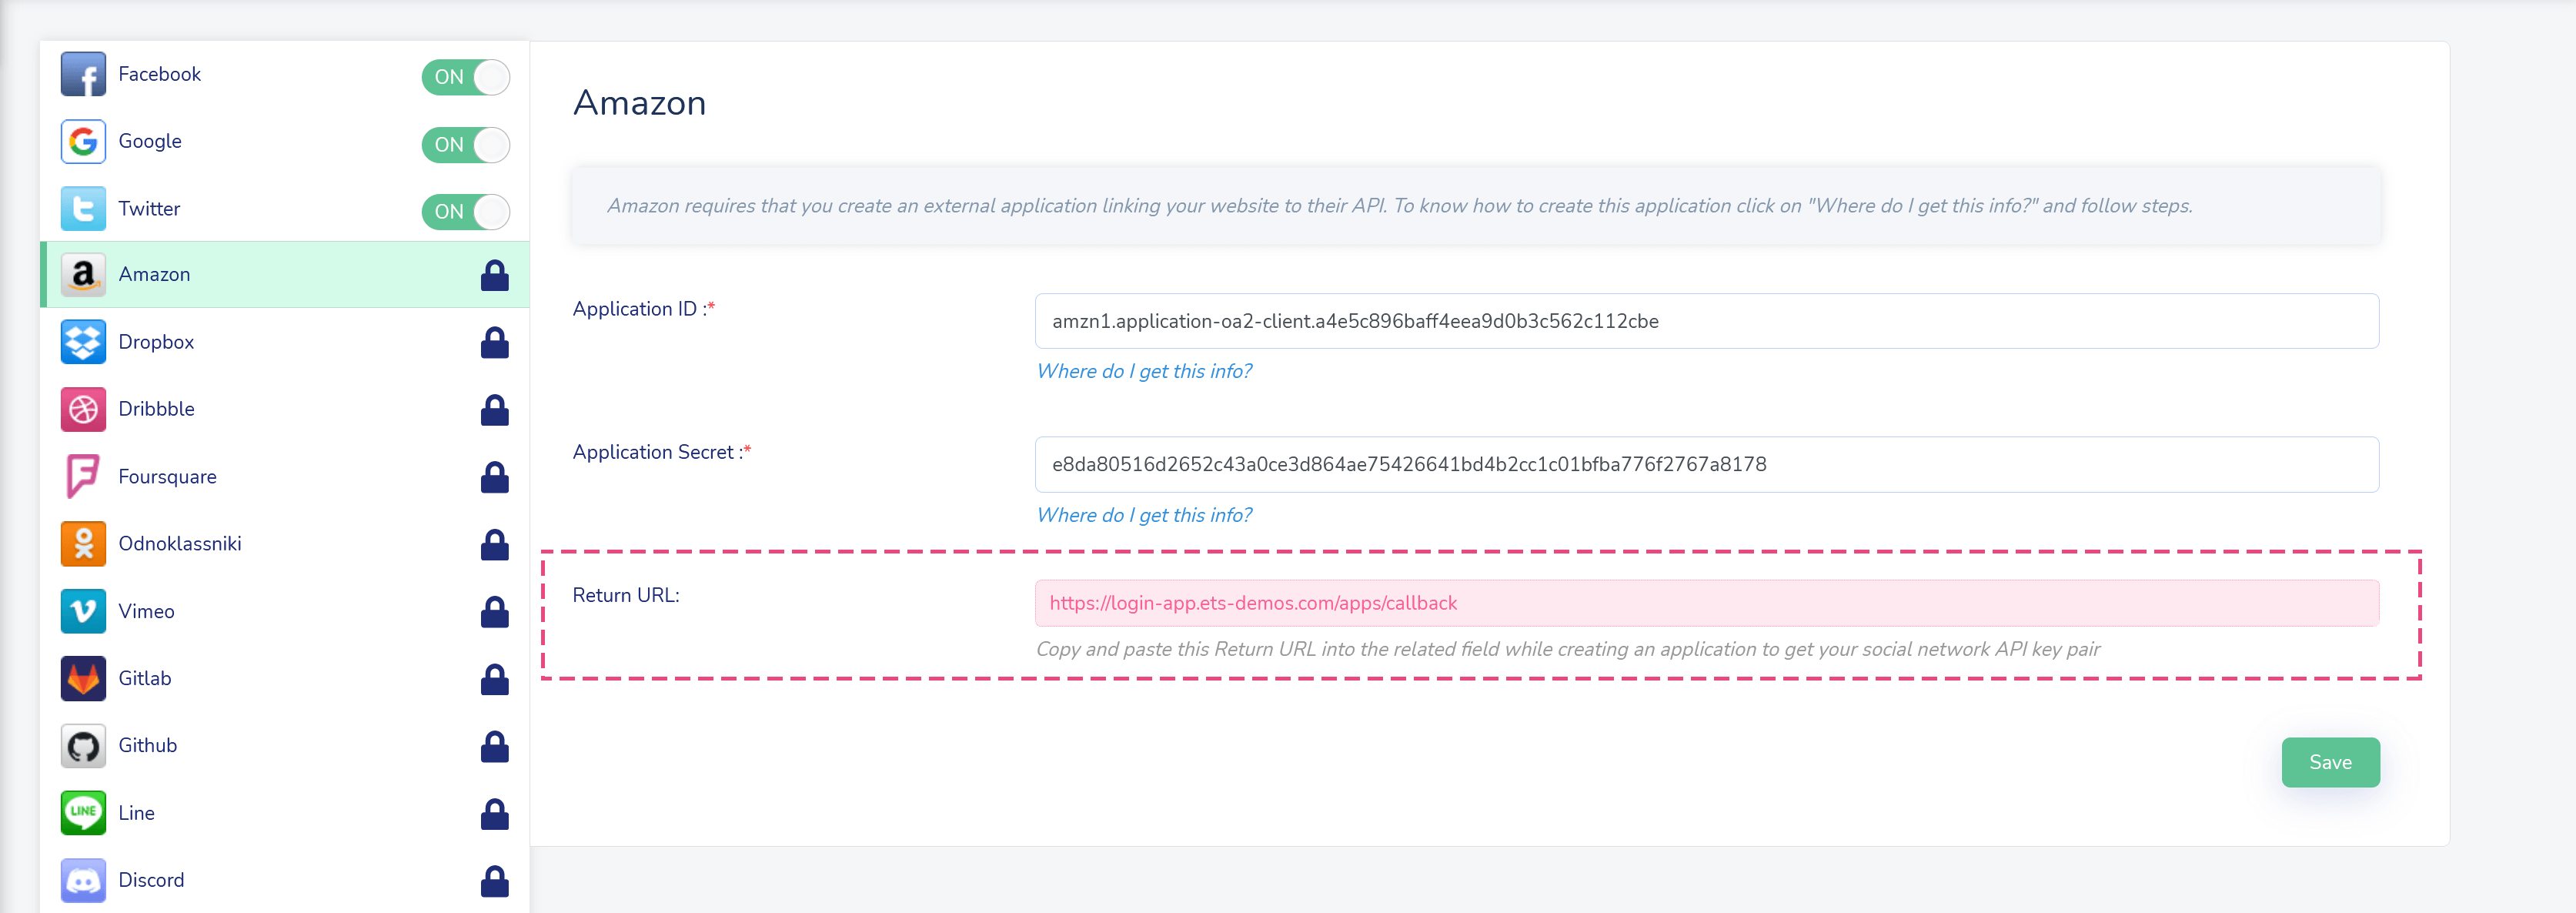2576x913 pixels.
Task: Select Twitter in the network list
Action: point(149,208)
